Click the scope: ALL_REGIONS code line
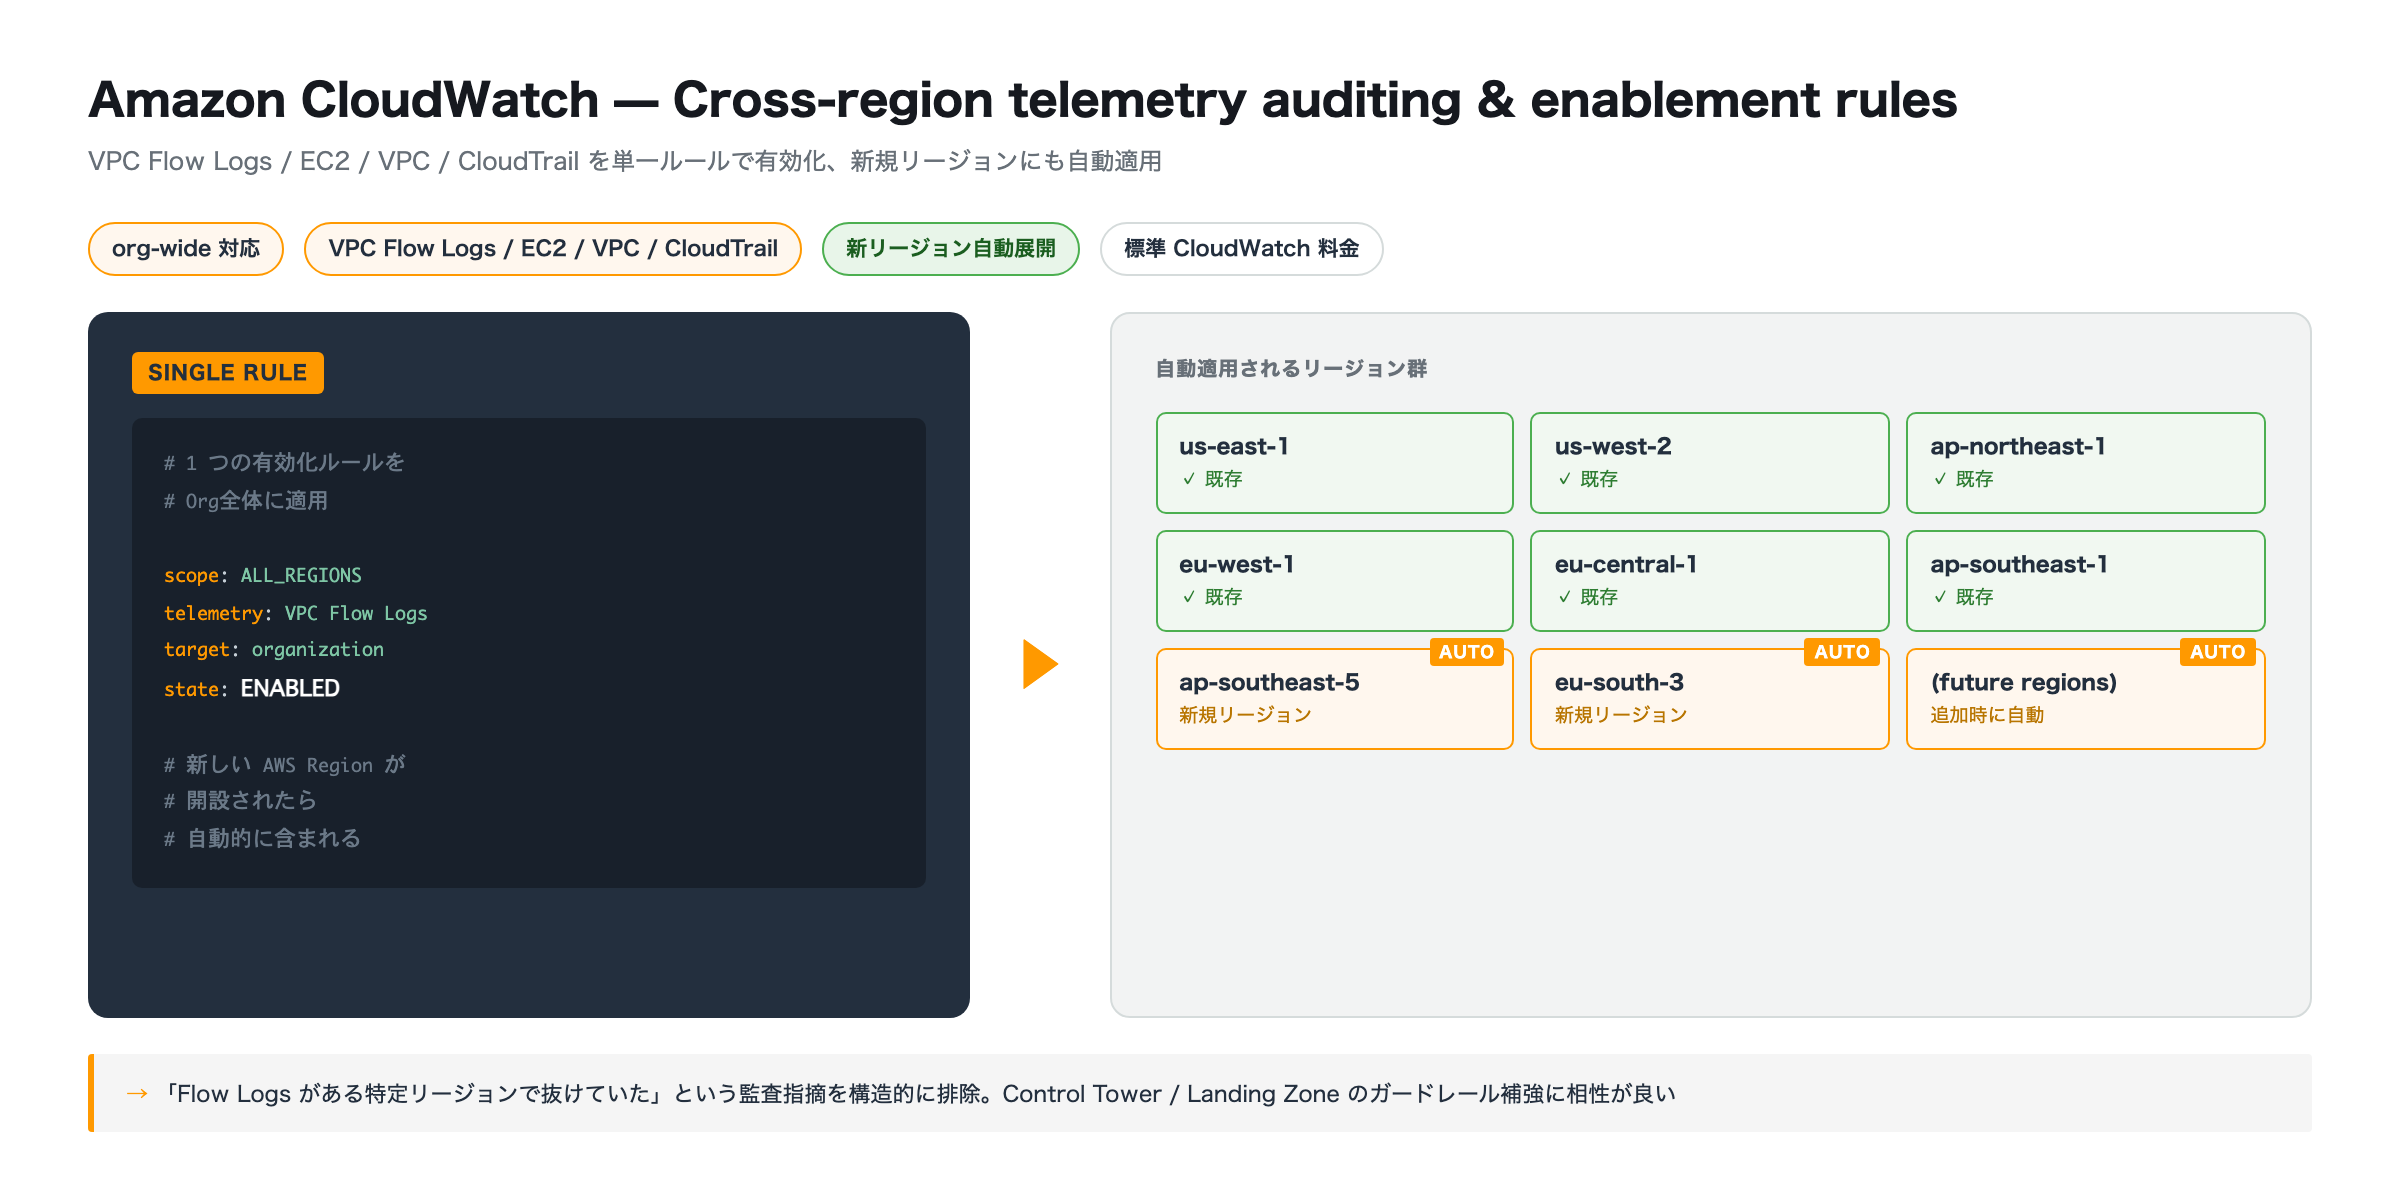Viewport: 2400px width, 1200px height. click(263, 575)
